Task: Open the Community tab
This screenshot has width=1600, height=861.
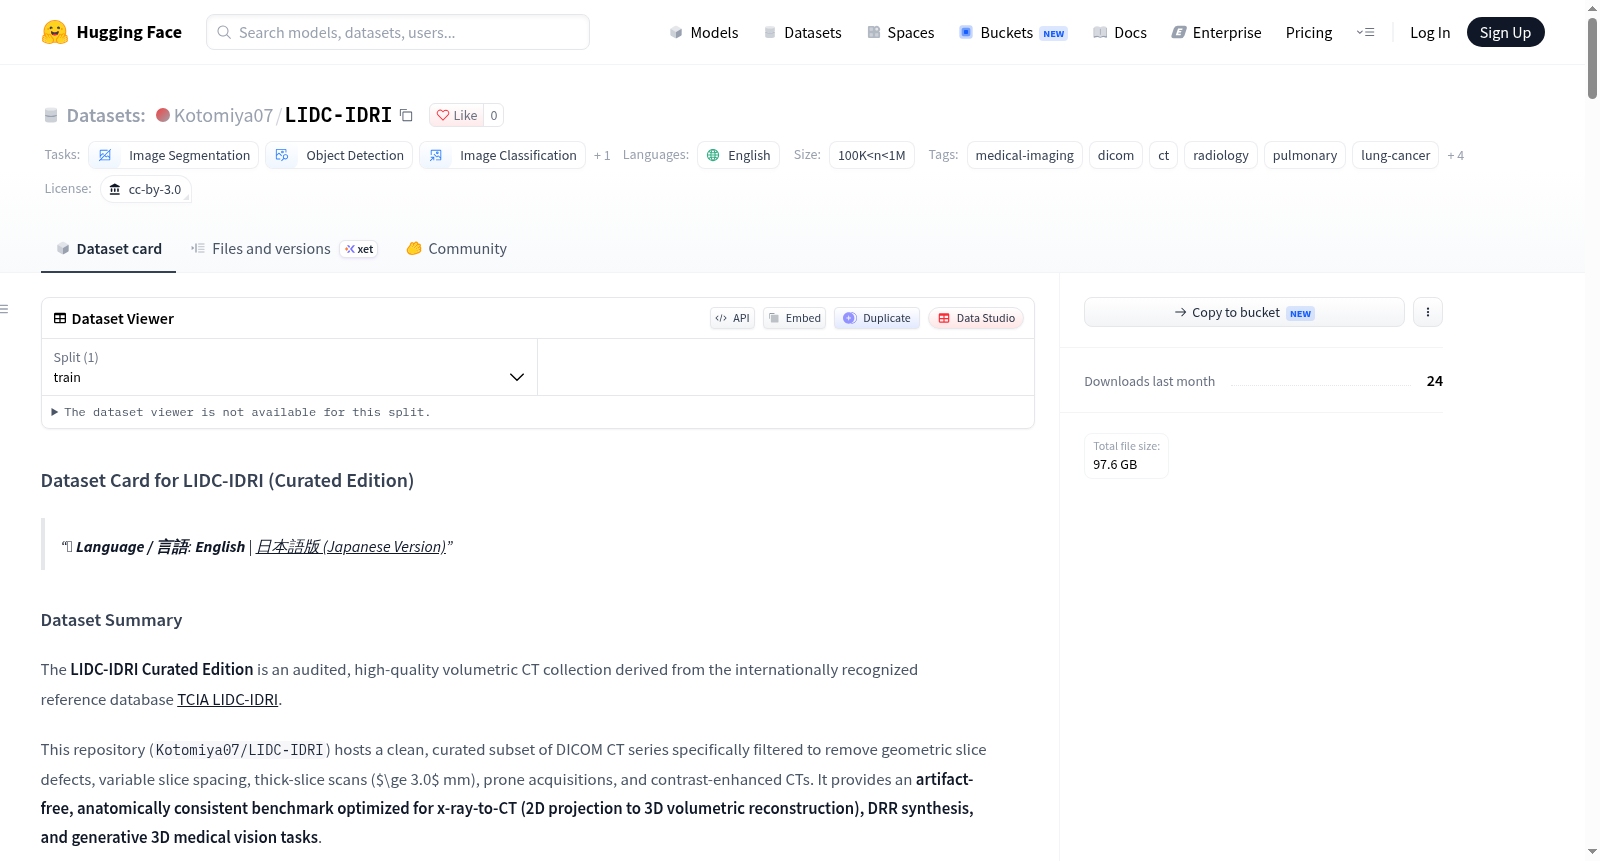Action: (x=456, y=249)
